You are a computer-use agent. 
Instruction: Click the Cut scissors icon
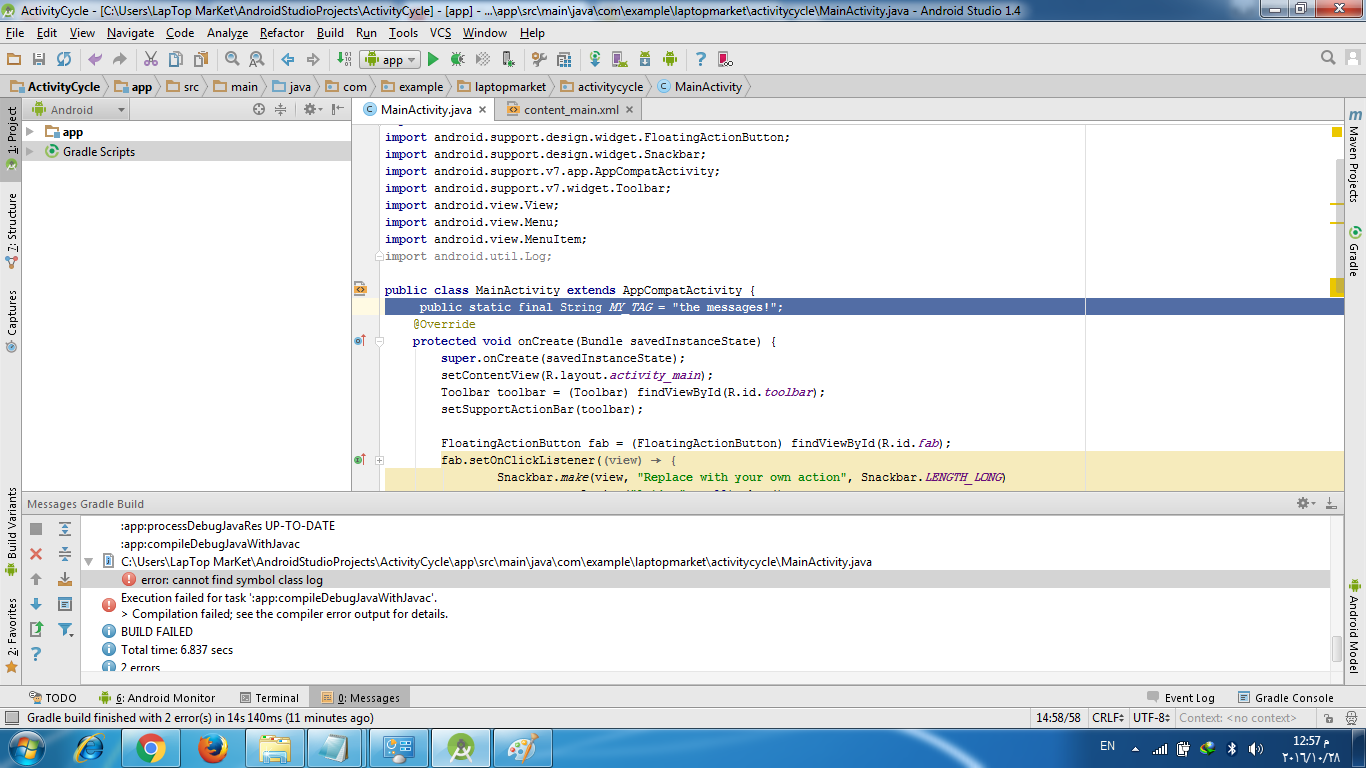pos(151,59)
